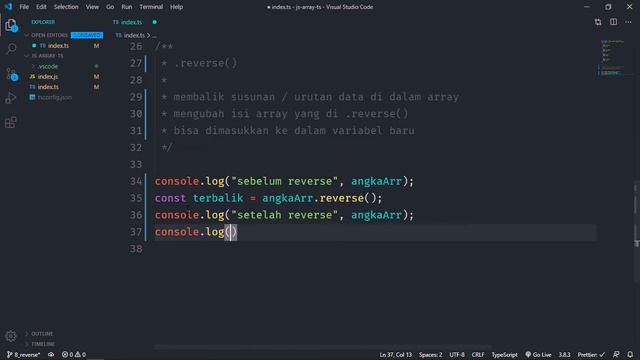Image resolution: width=640 pixels, height=360 pixels.
Task: Click the breadcrumb chevron after index.ts
Action: coord(148,36)
